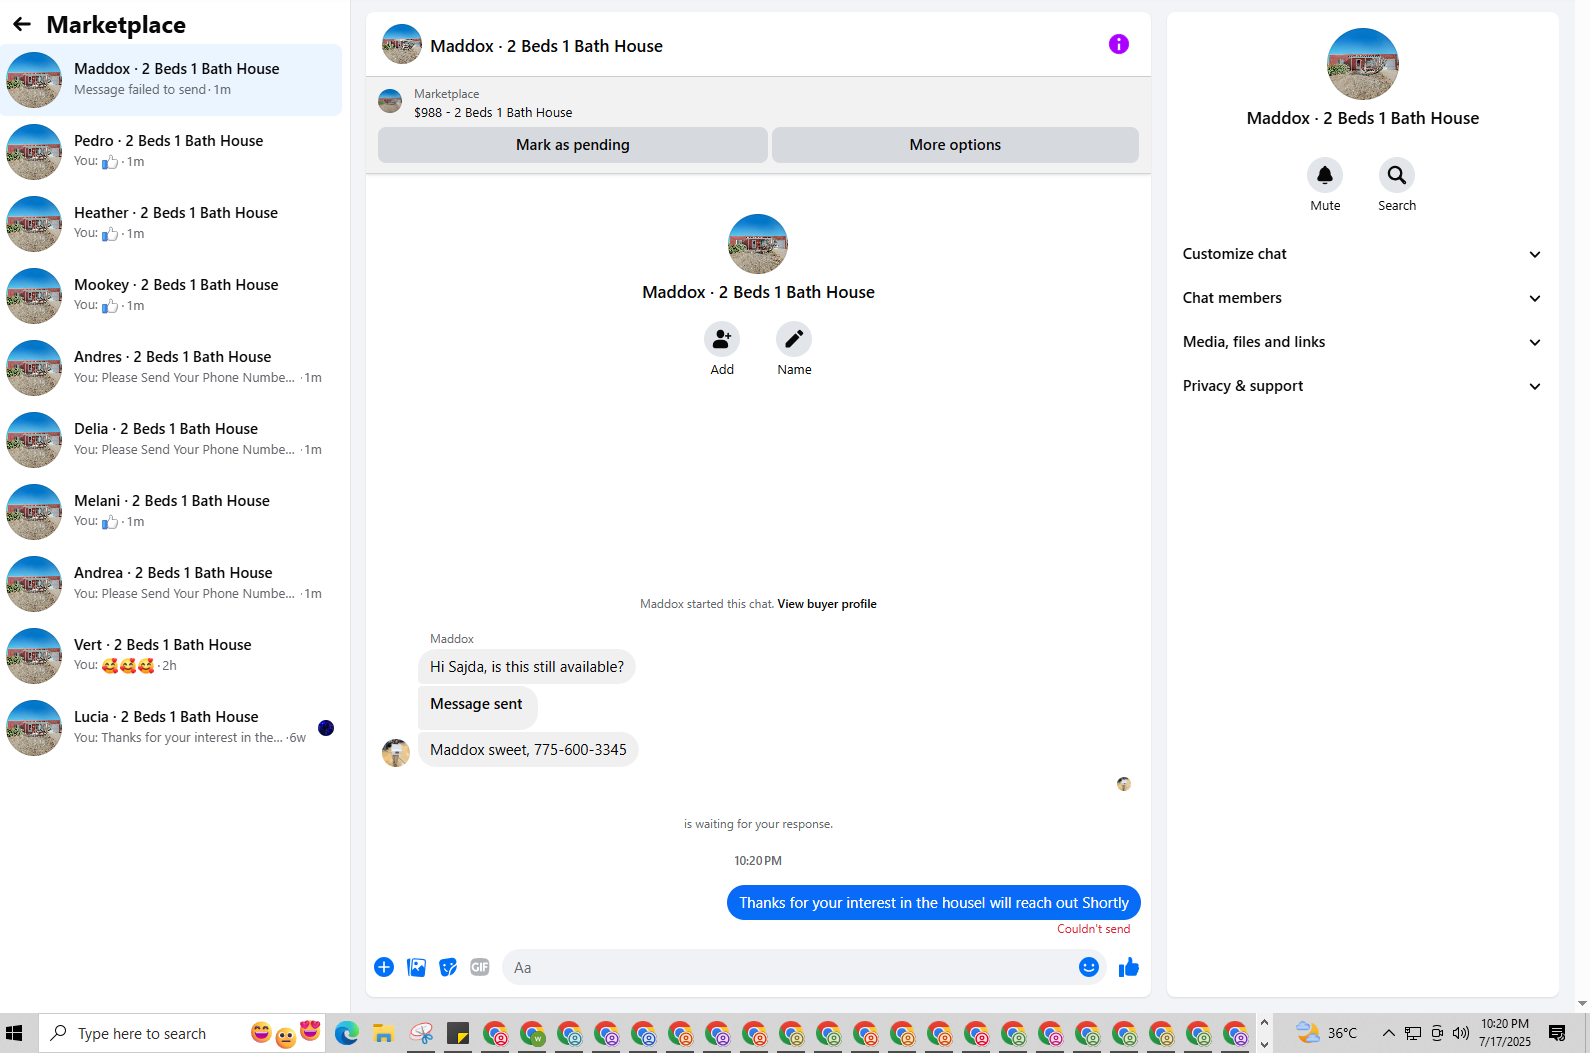
Task: Select the Delia chat
Action: point(171,440)
